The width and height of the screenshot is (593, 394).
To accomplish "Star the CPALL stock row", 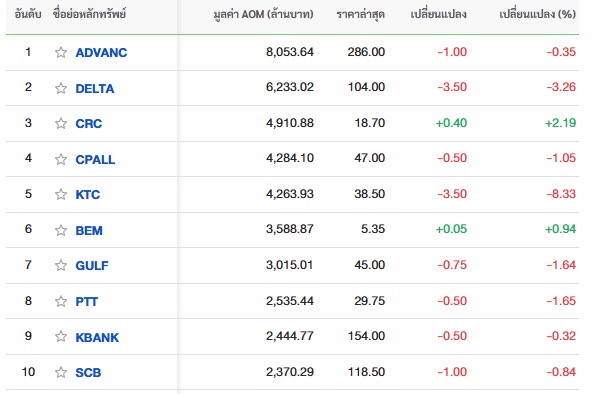I will 61,159.
